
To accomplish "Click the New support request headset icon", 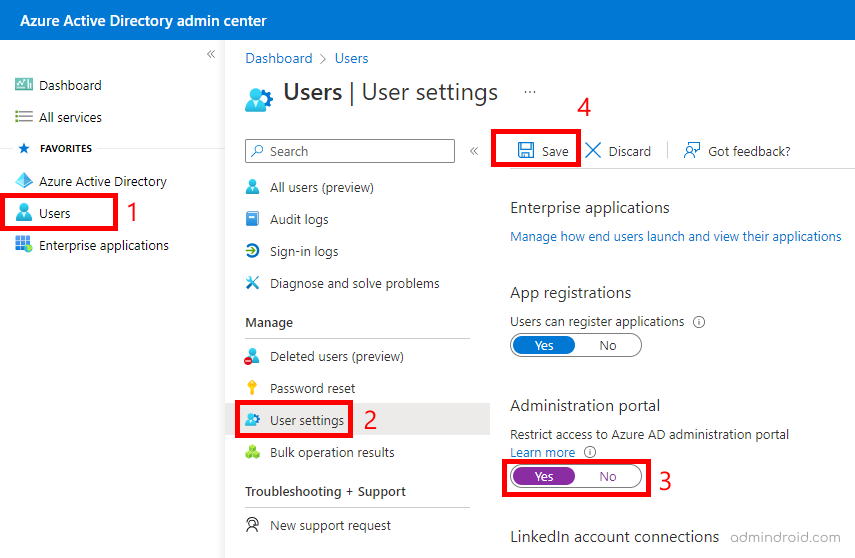I will coord(252,525).
